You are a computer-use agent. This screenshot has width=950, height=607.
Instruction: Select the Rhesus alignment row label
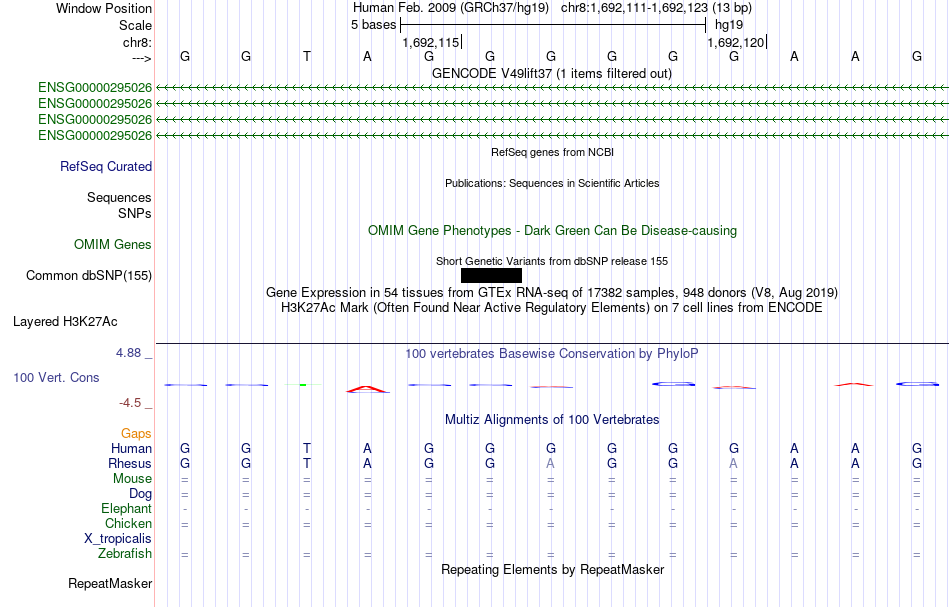(x=130, y=463)
